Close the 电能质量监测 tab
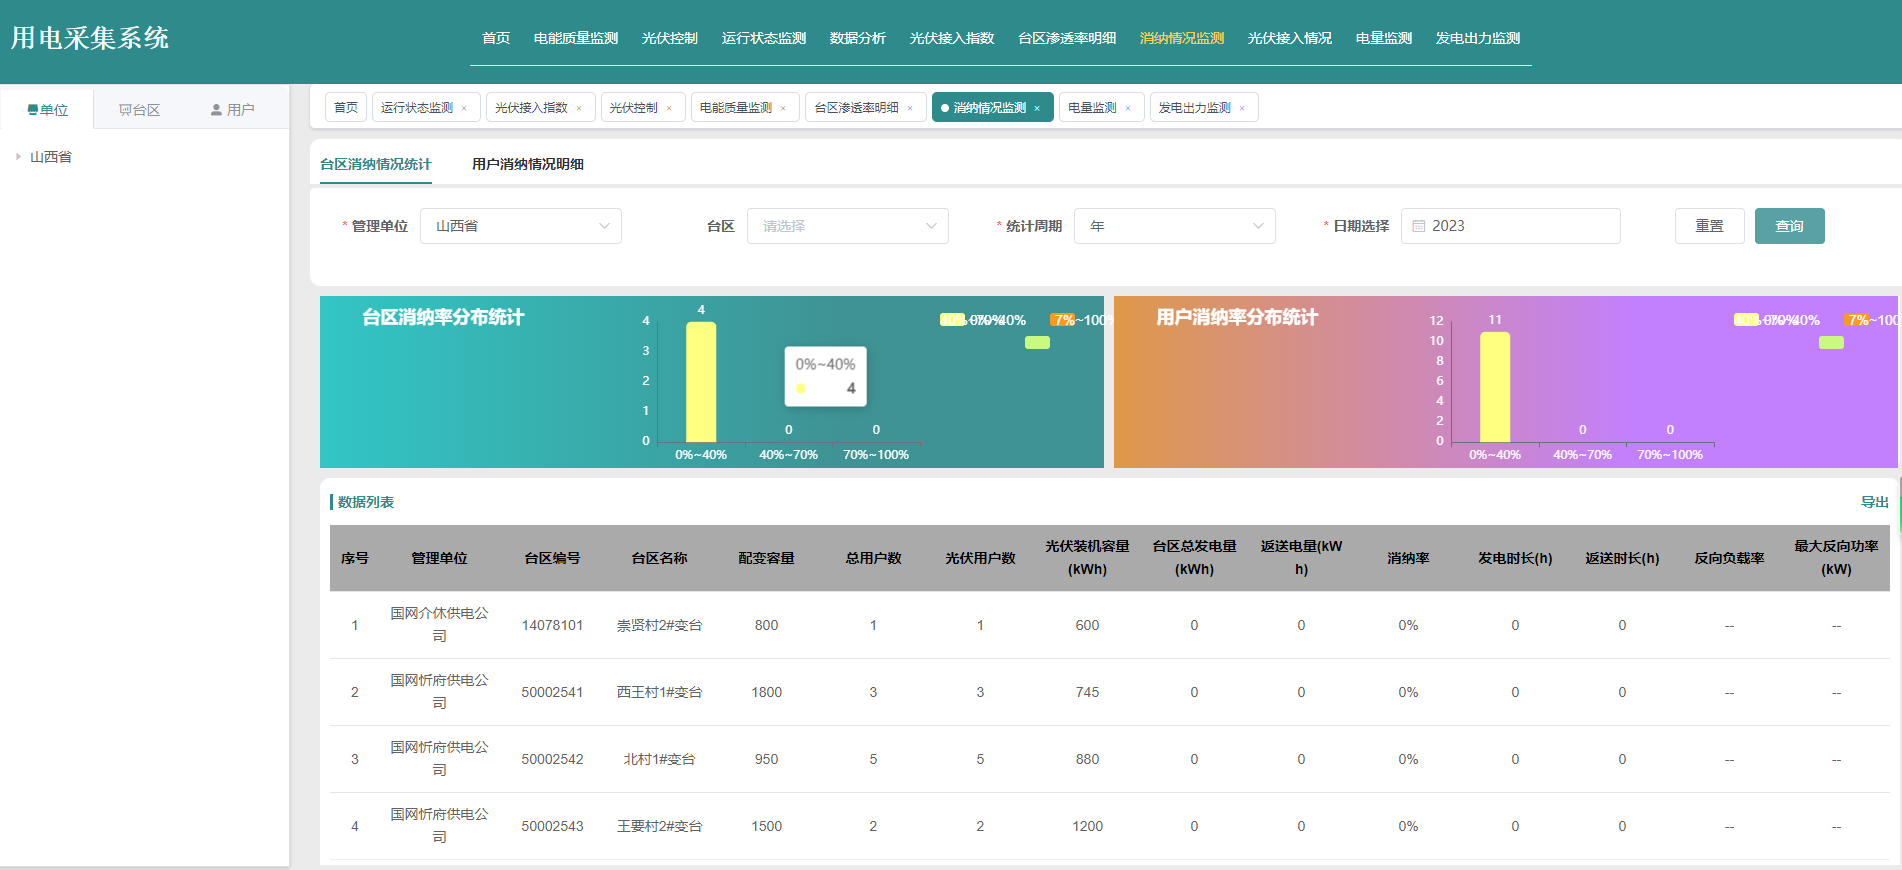1902x870 pixels. (x=783, y=108)
